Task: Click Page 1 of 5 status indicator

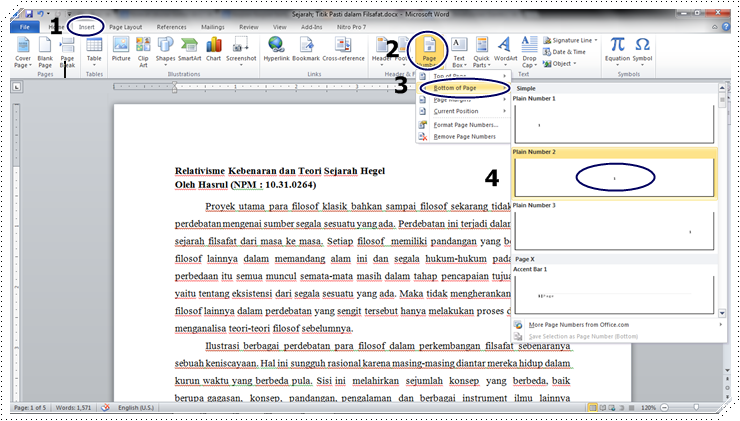Action: (x=30, y=407)
